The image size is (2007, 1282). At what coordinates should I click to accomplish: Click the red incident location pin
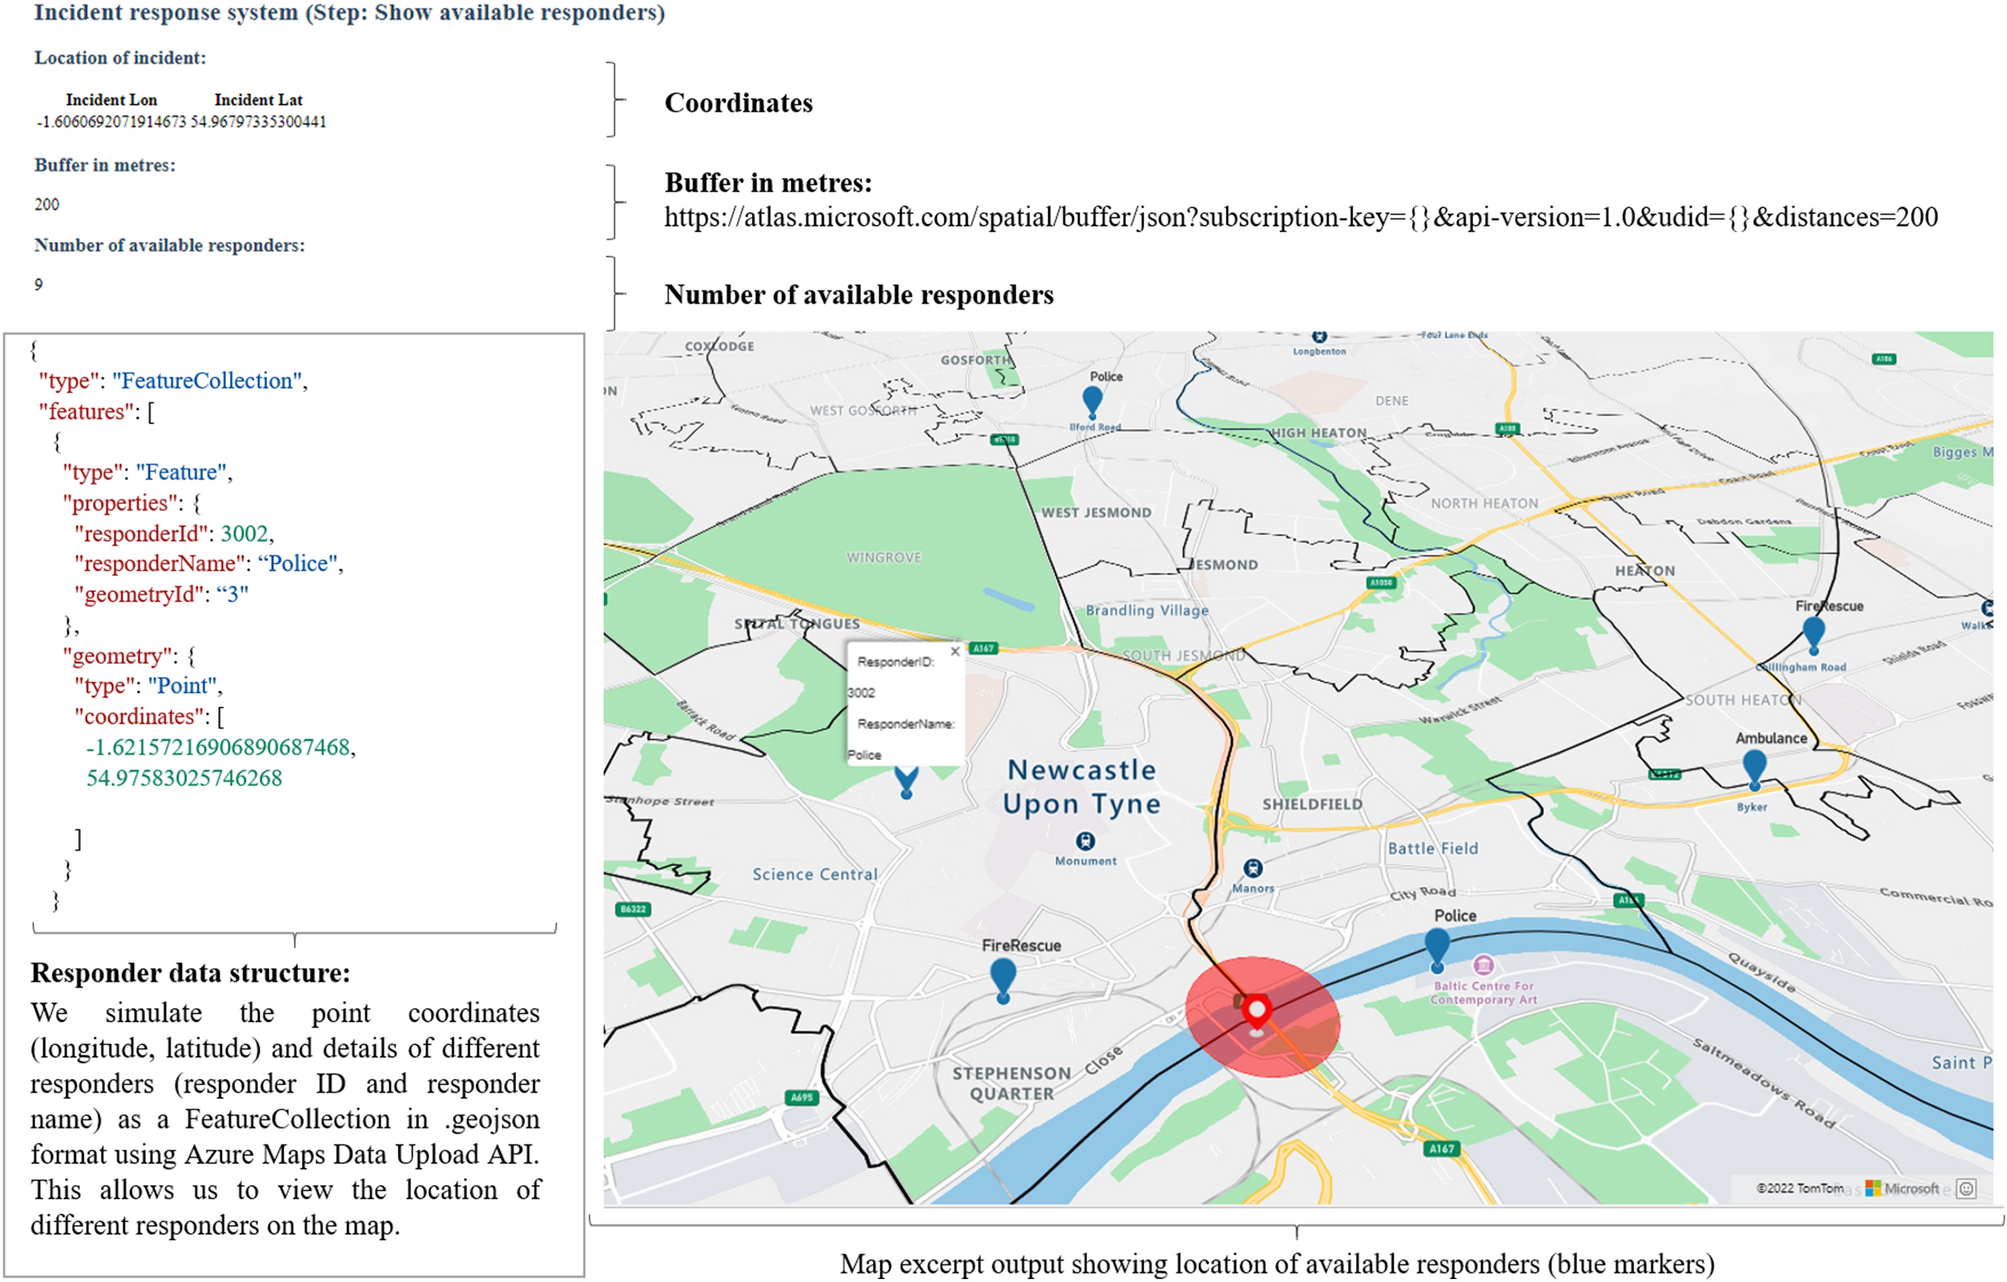pos(1257,1012)
